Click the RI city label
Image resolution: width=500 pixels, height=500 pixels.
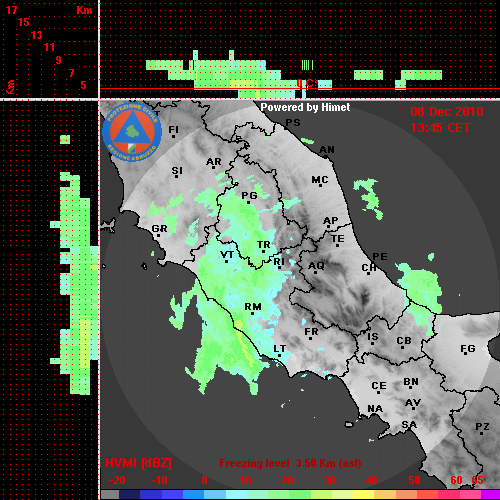[279, 262]
